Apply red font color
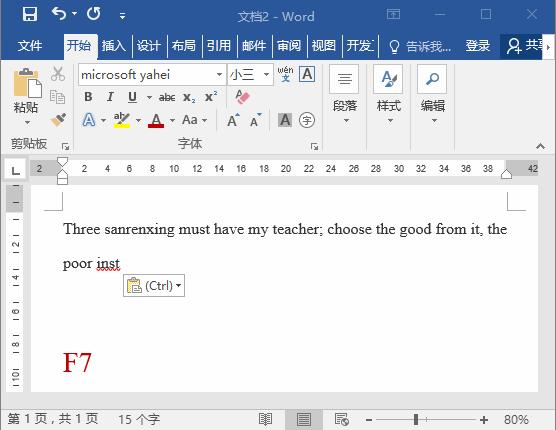 pyautogui.click(x=156, y=120)
